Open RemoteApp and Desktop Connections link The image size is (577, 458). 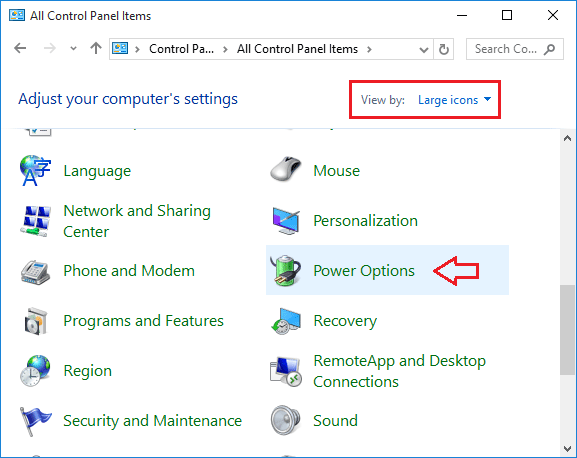click(400, 371)
